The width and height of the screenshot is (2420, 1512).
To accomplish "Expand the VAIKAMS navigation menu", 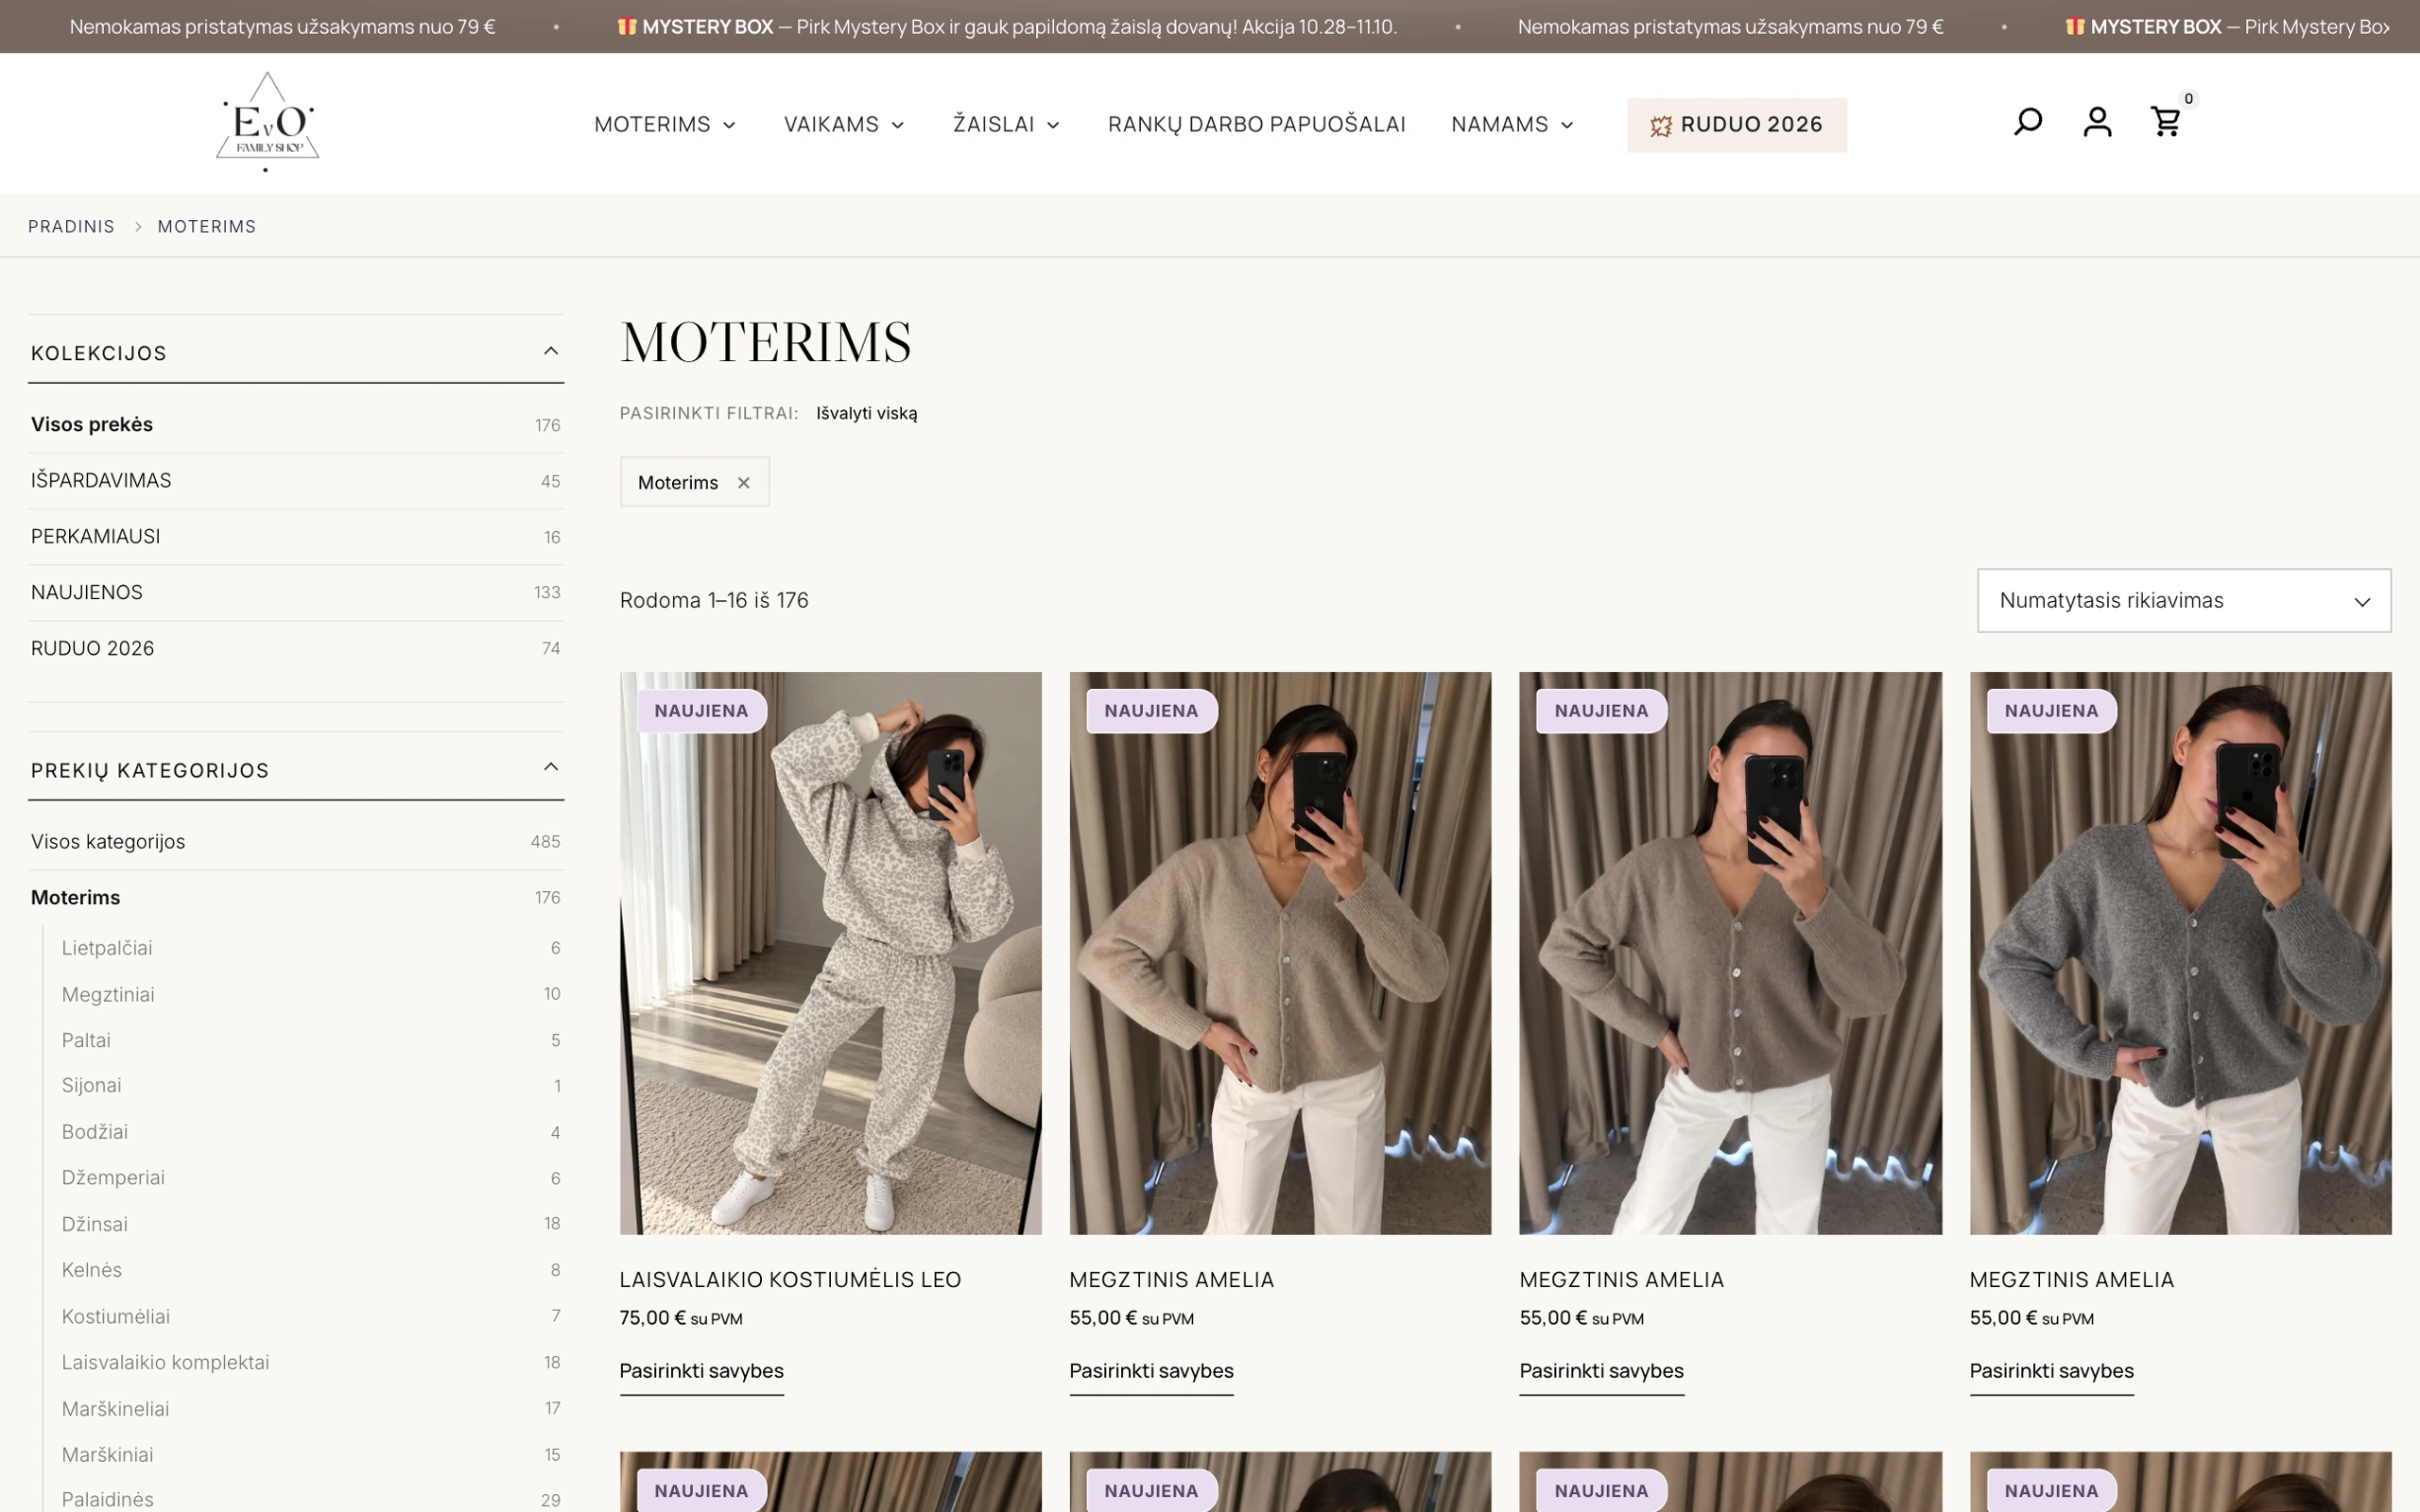I will [x=844, y=125].
